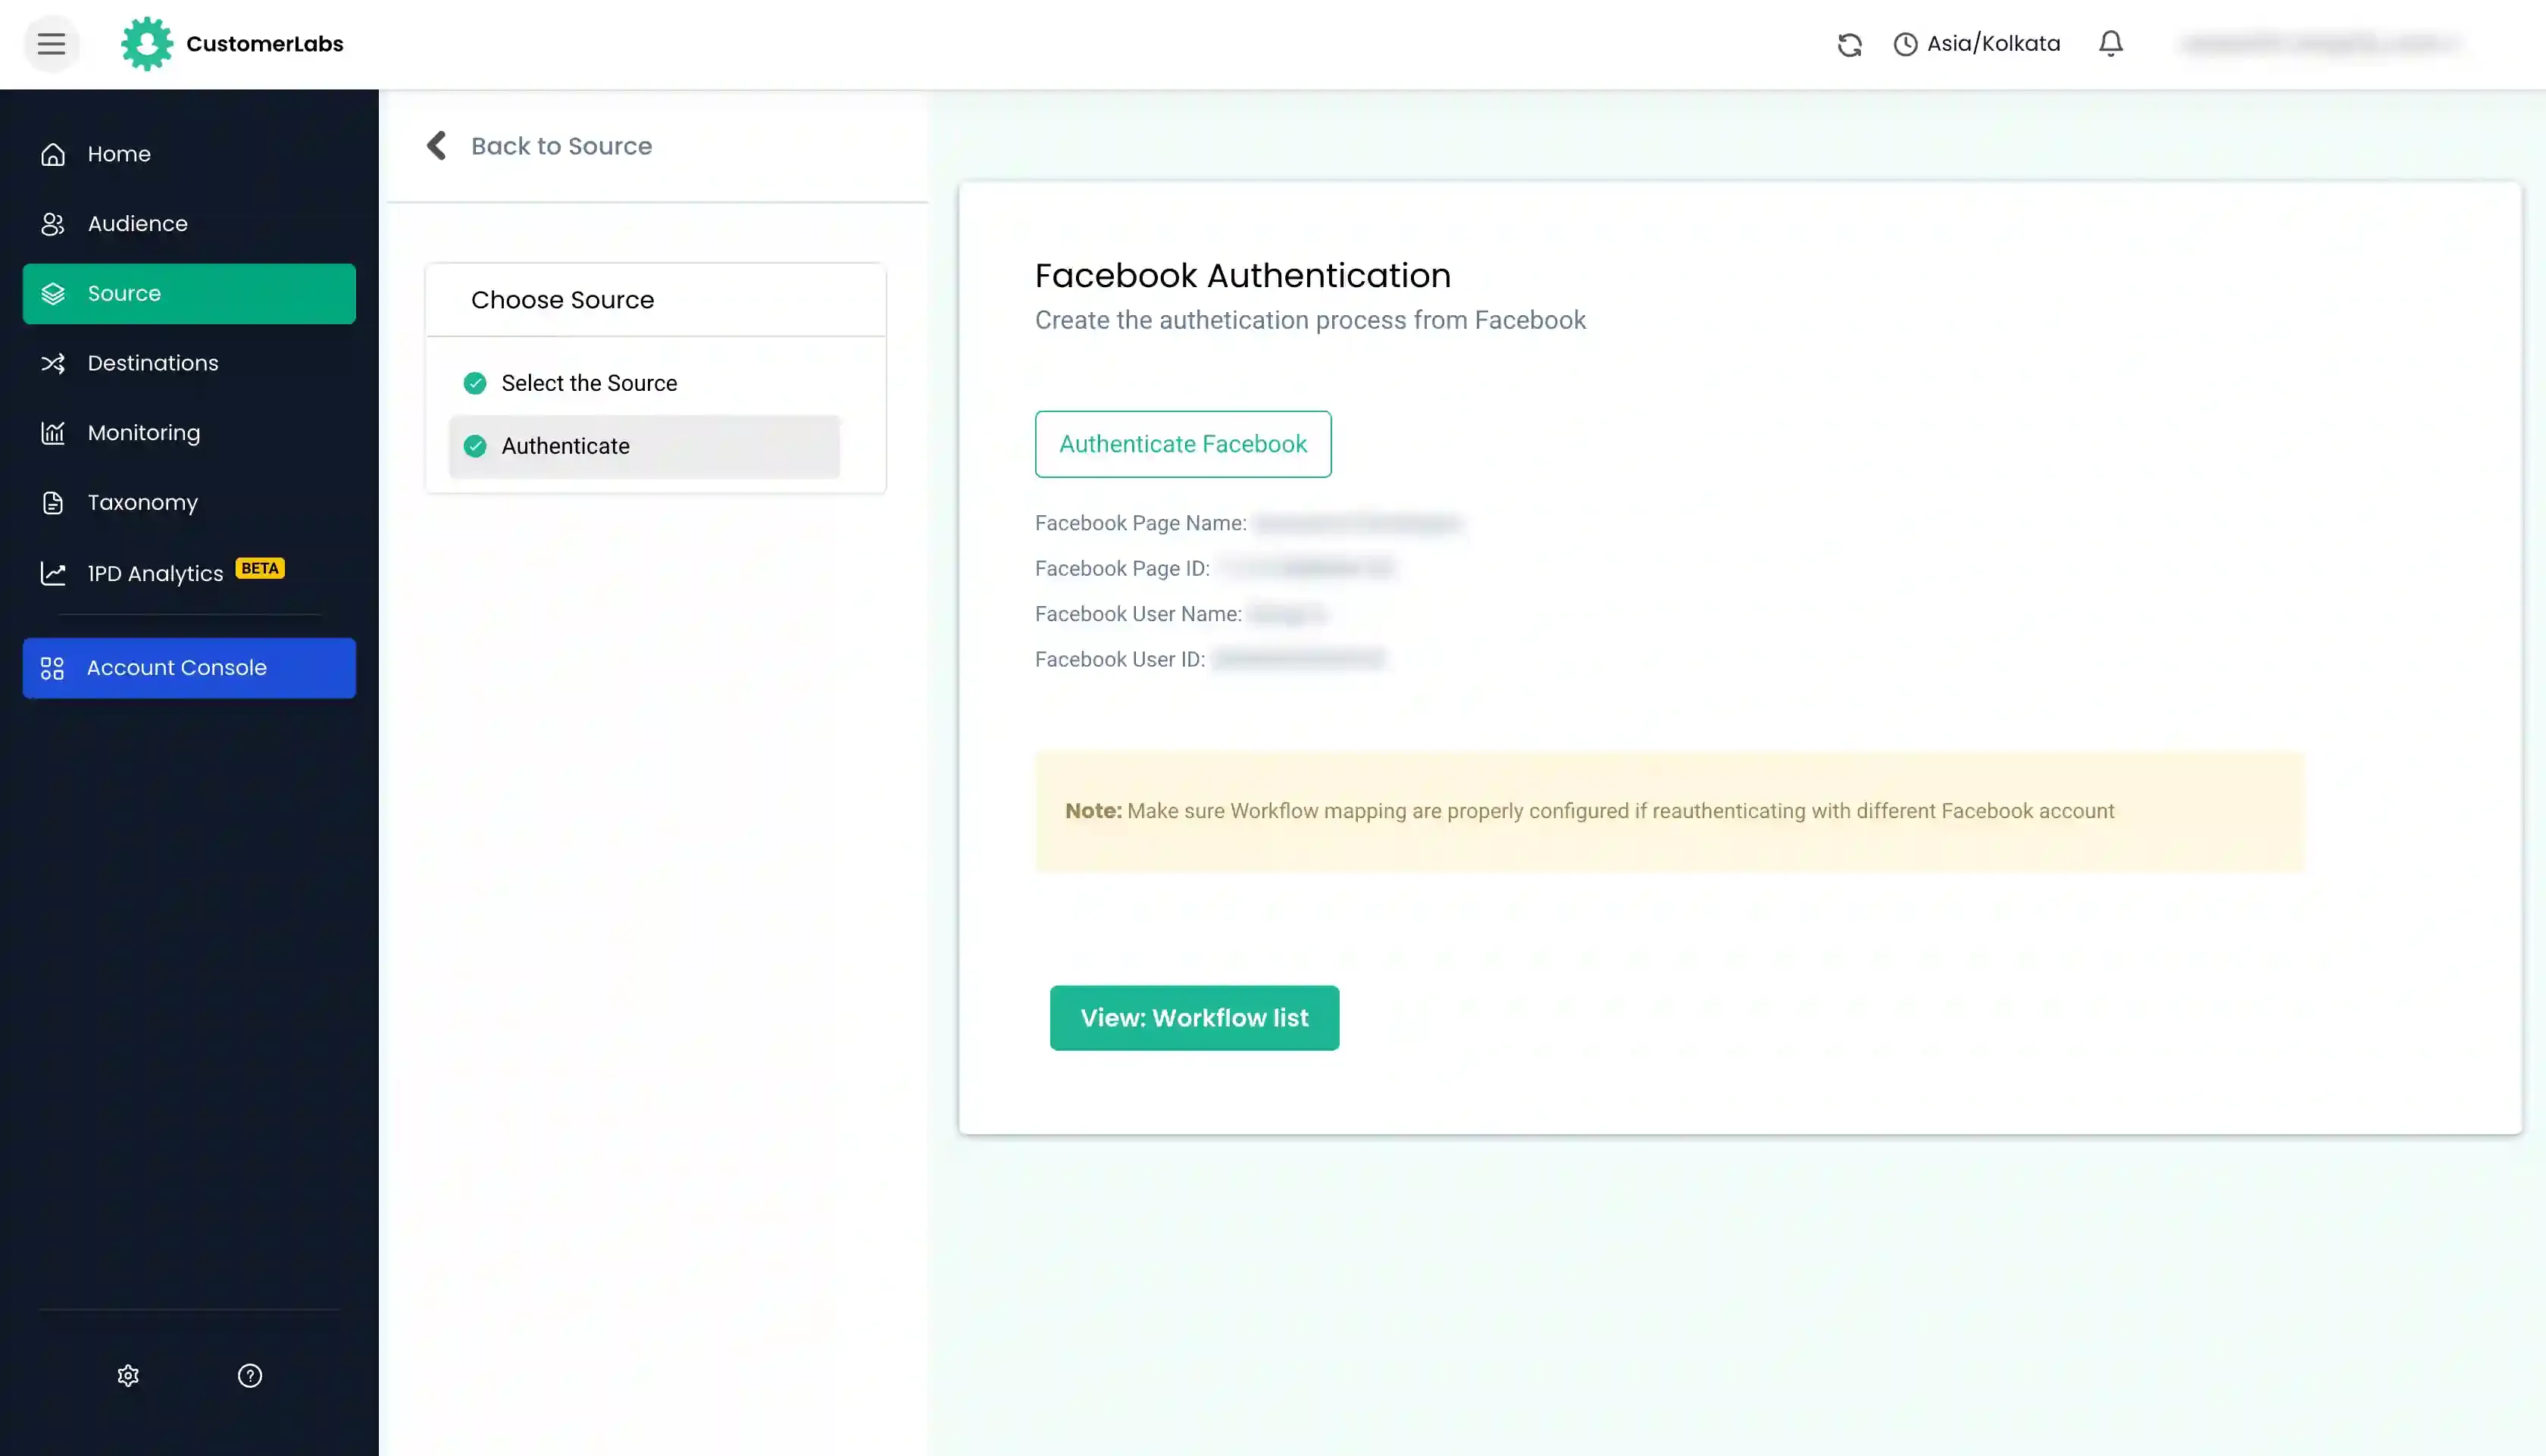Click the Account Console grid icon
This screenshot has height=1456, width=2546.
point(52,668)
